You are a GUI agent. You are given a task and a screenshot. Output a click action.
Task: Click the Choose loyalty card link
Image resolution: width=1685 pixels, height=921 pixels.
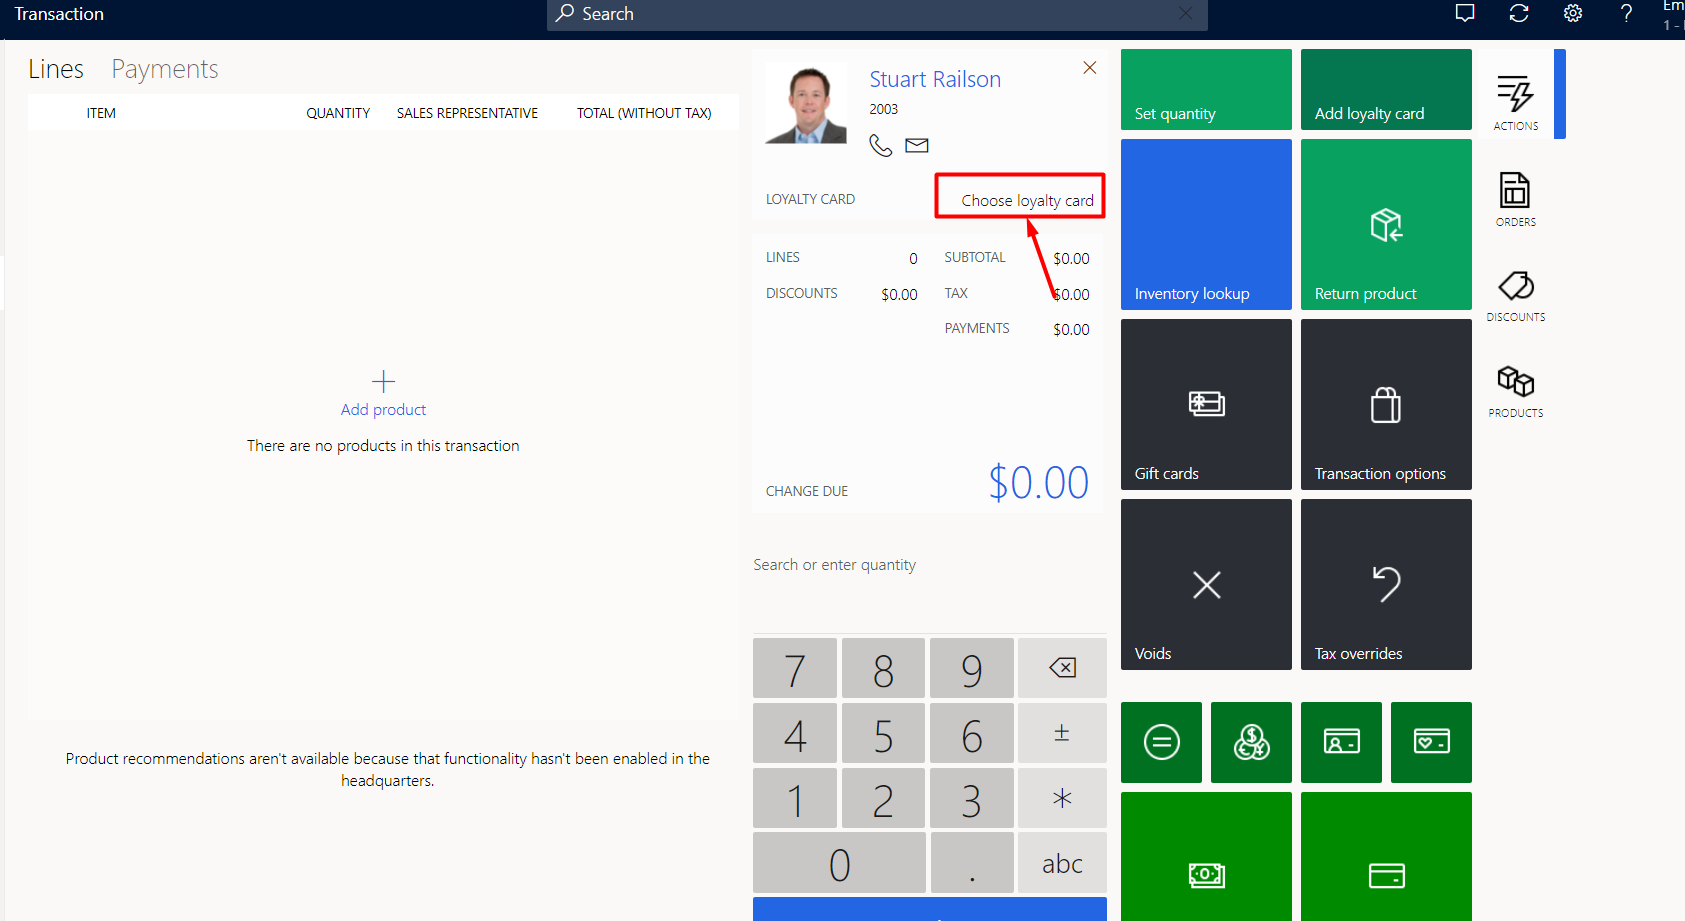[x=1027, y=200]
